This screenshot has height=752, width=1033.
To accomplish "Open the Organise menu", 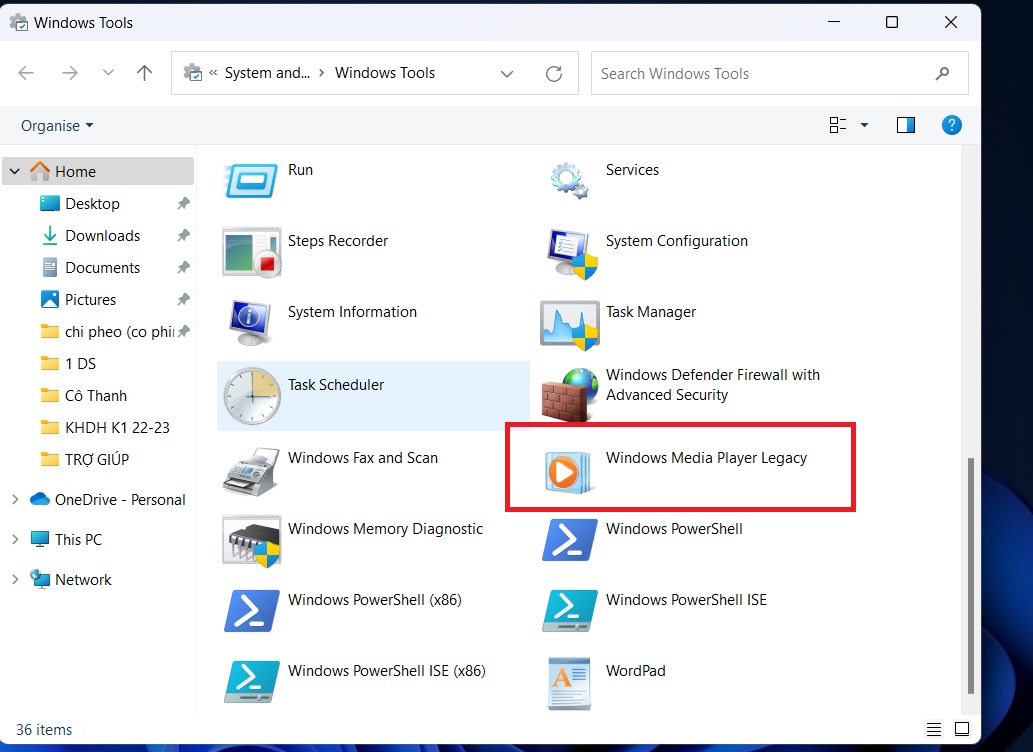I will (57, 125).
